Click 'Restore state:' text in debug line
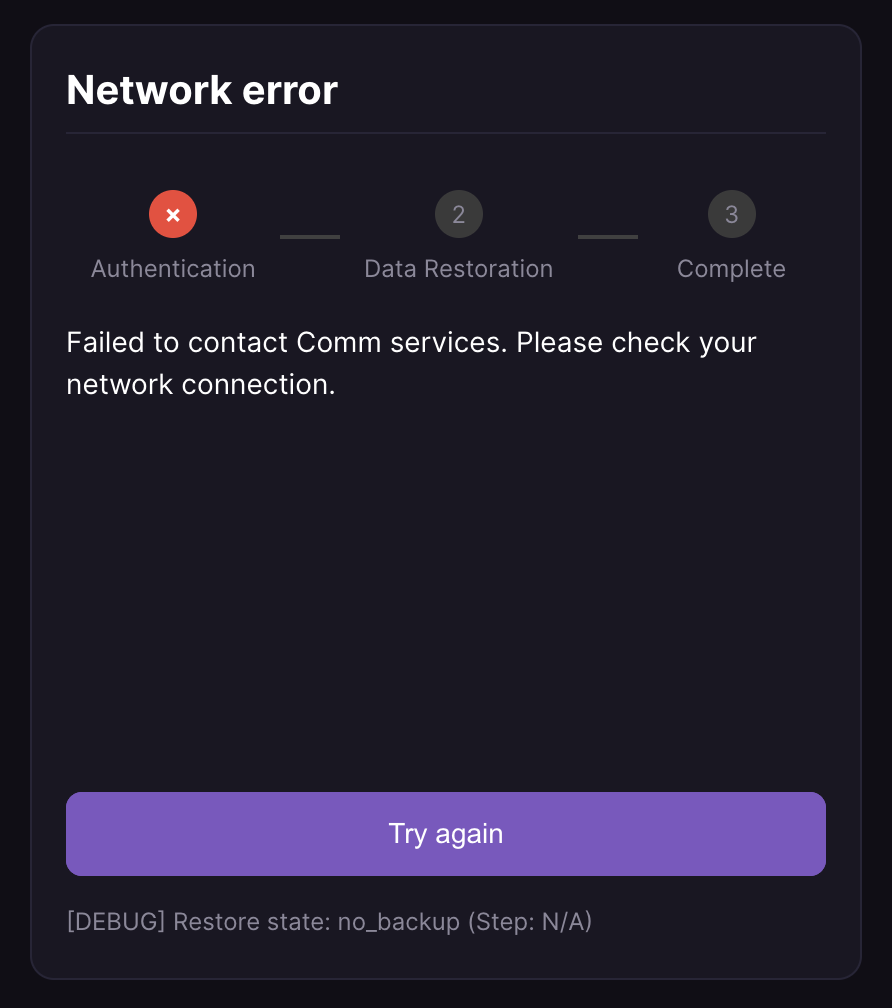Screen dimensions: 892x1008 click(252, 921)
